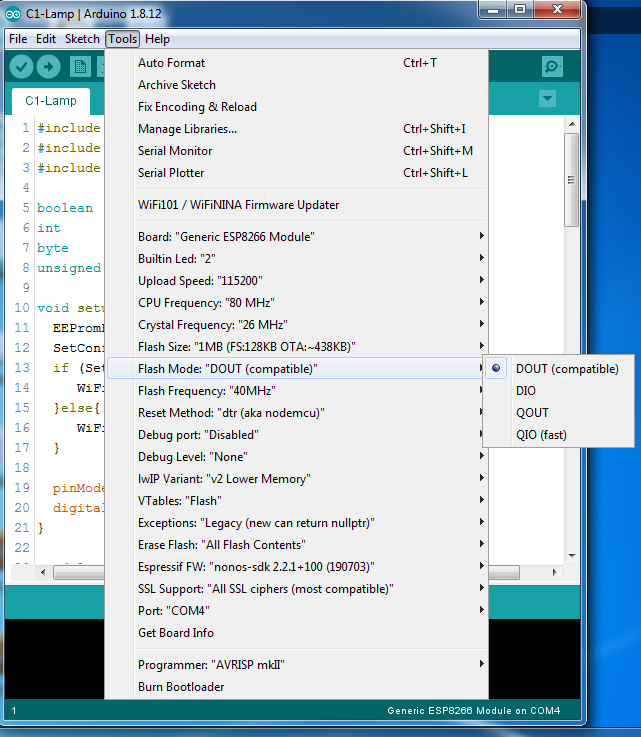Choose Archive Sketch menu entry
641x737 pixels.
(x=297, y=85)
